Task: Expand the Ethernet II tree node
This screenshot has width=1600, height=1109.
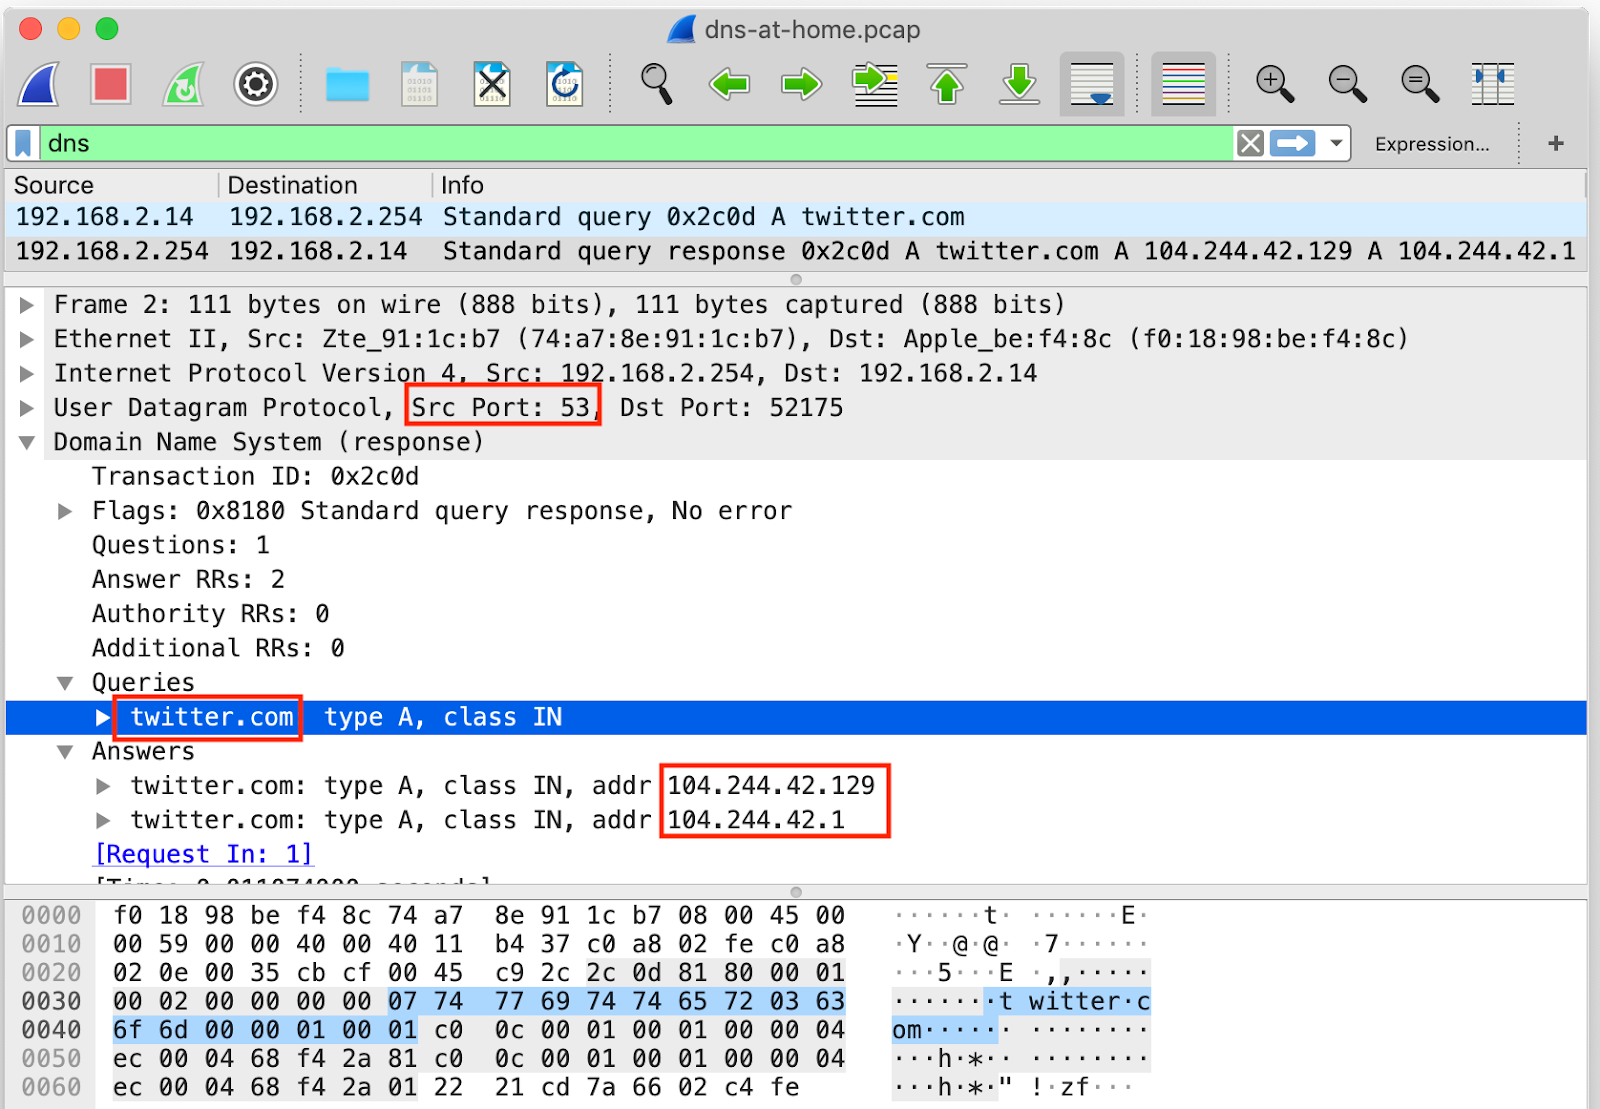Action: click(27, 339)
